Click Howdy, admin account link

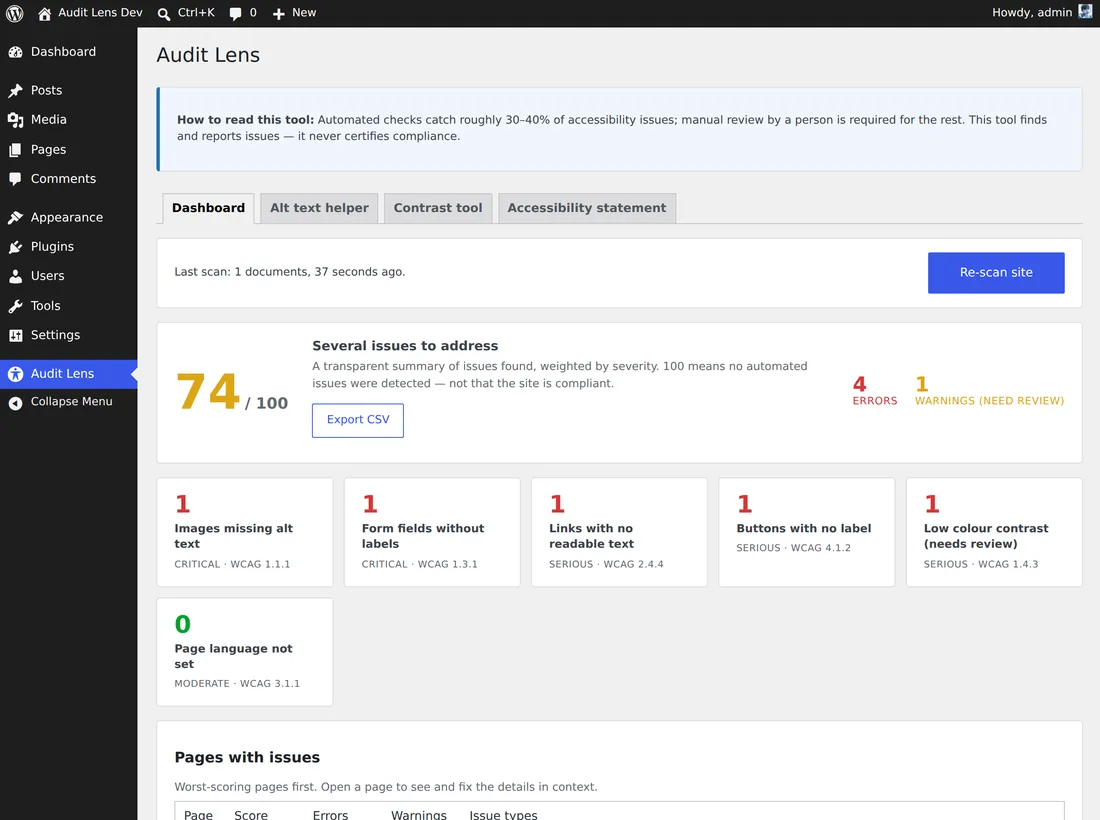pyautogui.click(x=1042, y=13)
